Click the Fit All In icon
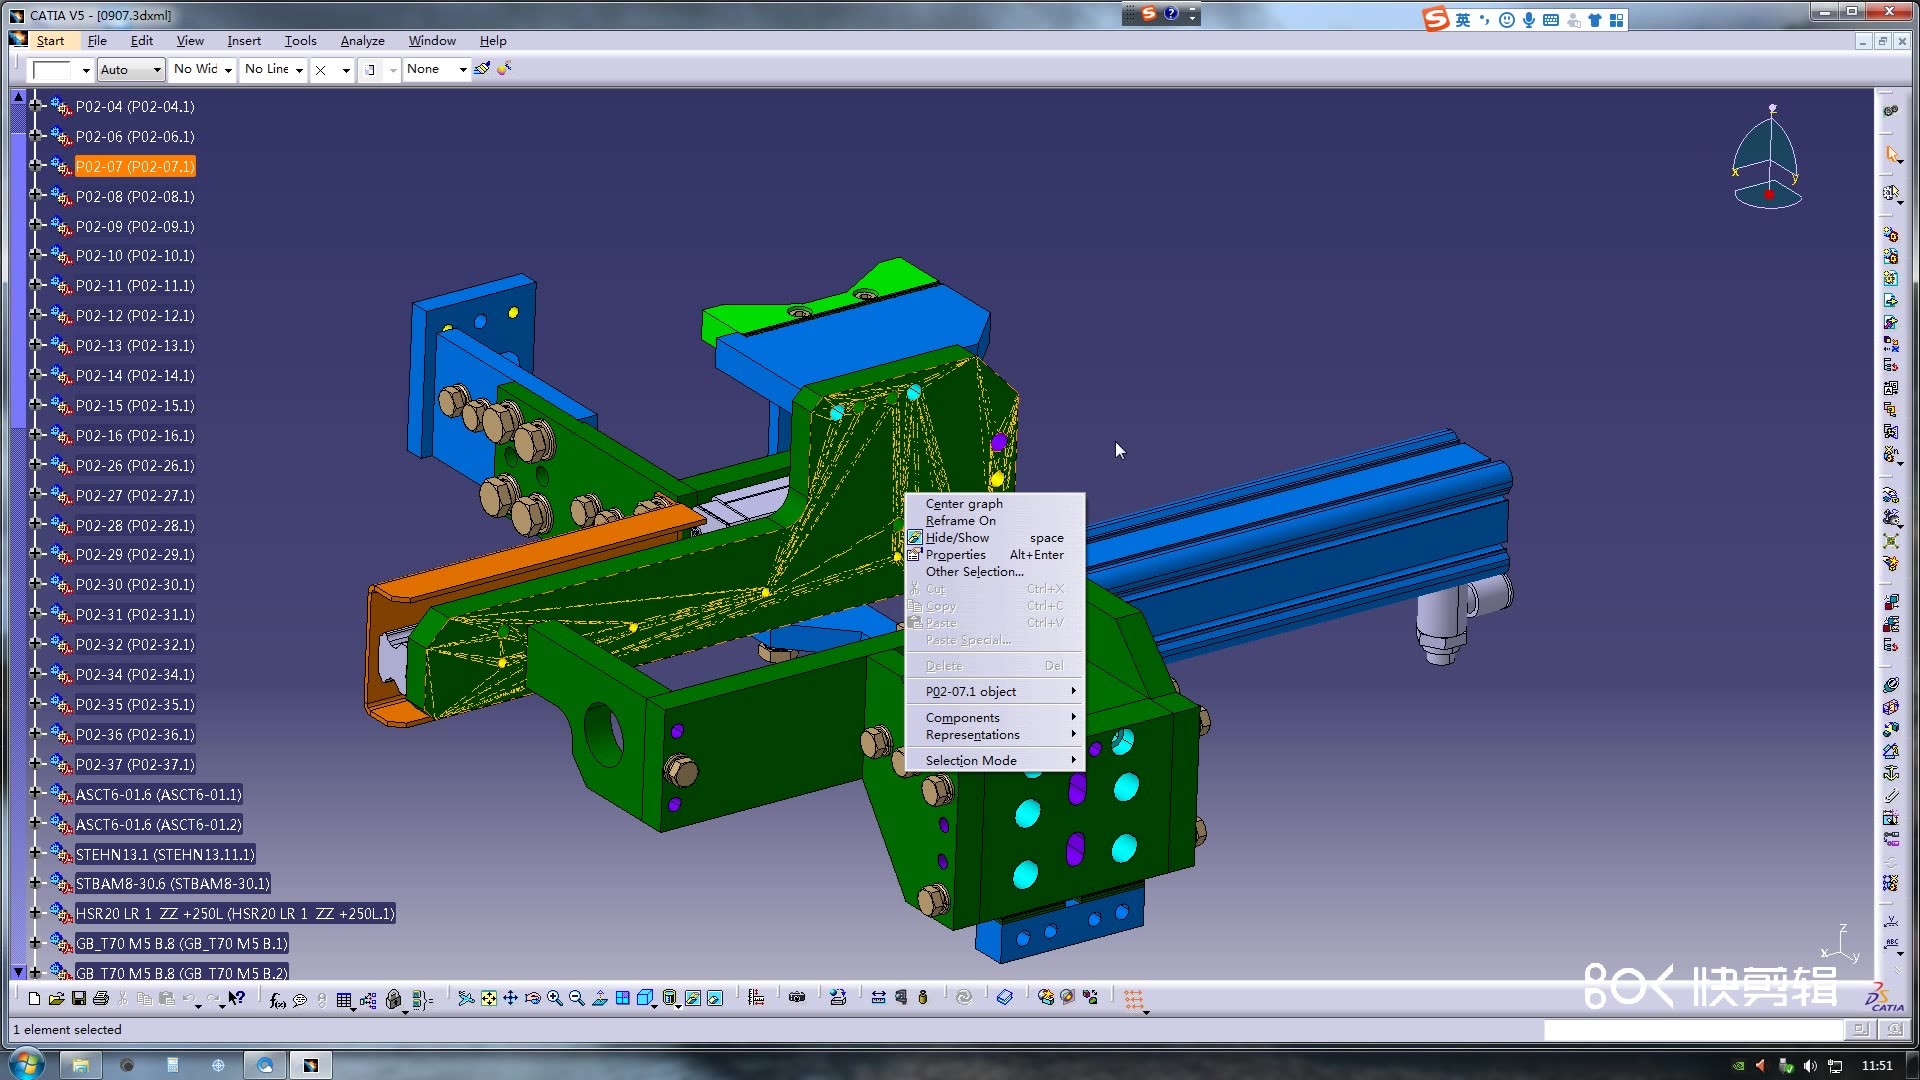 pyautogui.click(x=488, y=998)
